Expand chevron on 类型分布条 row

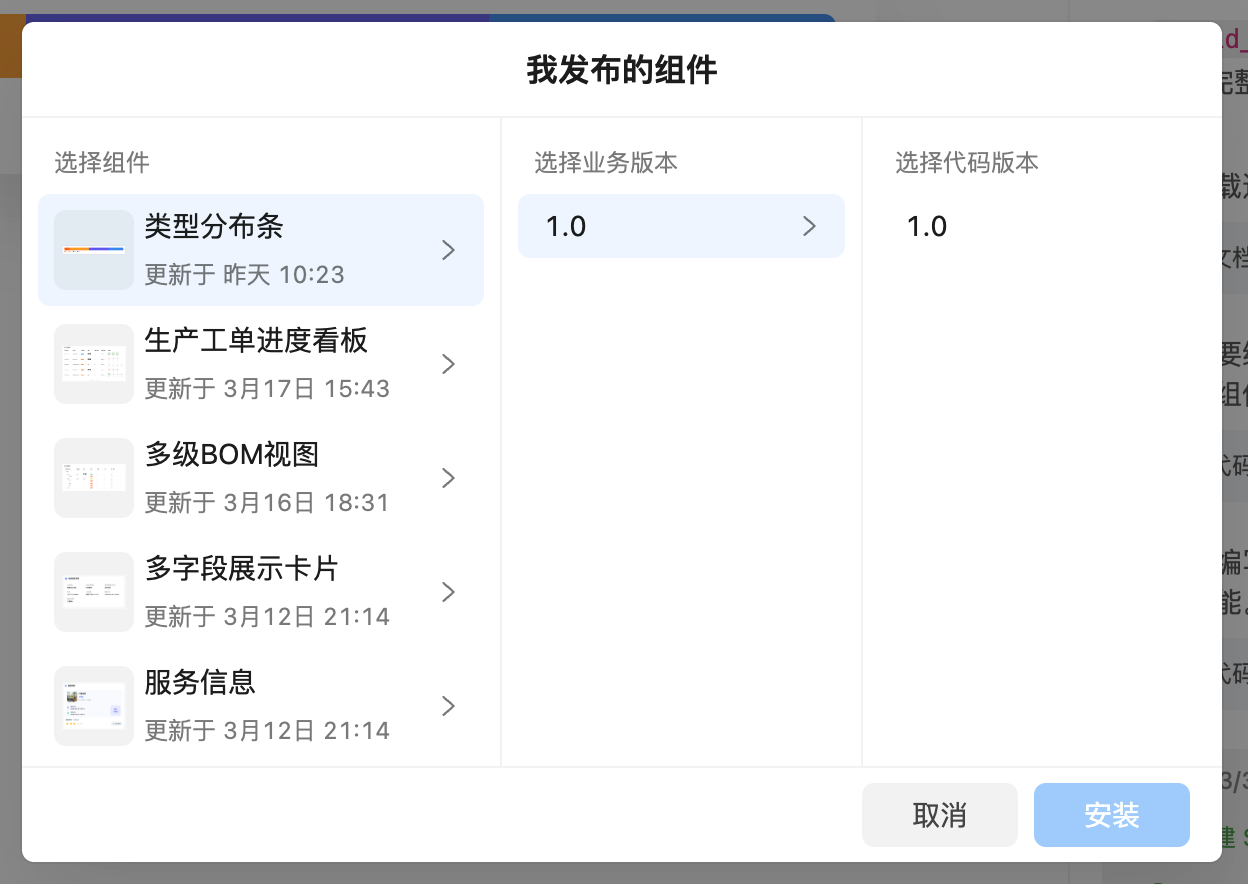(x=449, y=250)
